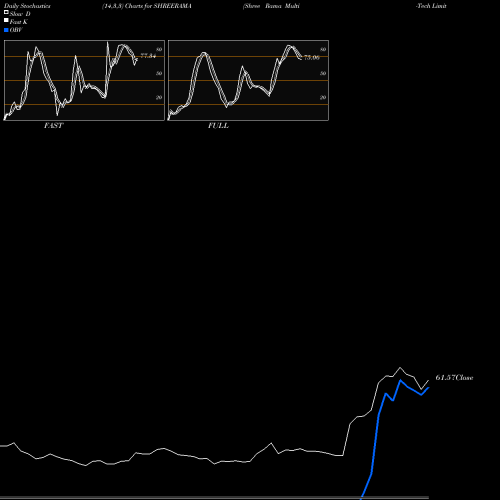Select the 'Slow D' legend label
This screenshot has height=500, width=500.
pos(20,14)
